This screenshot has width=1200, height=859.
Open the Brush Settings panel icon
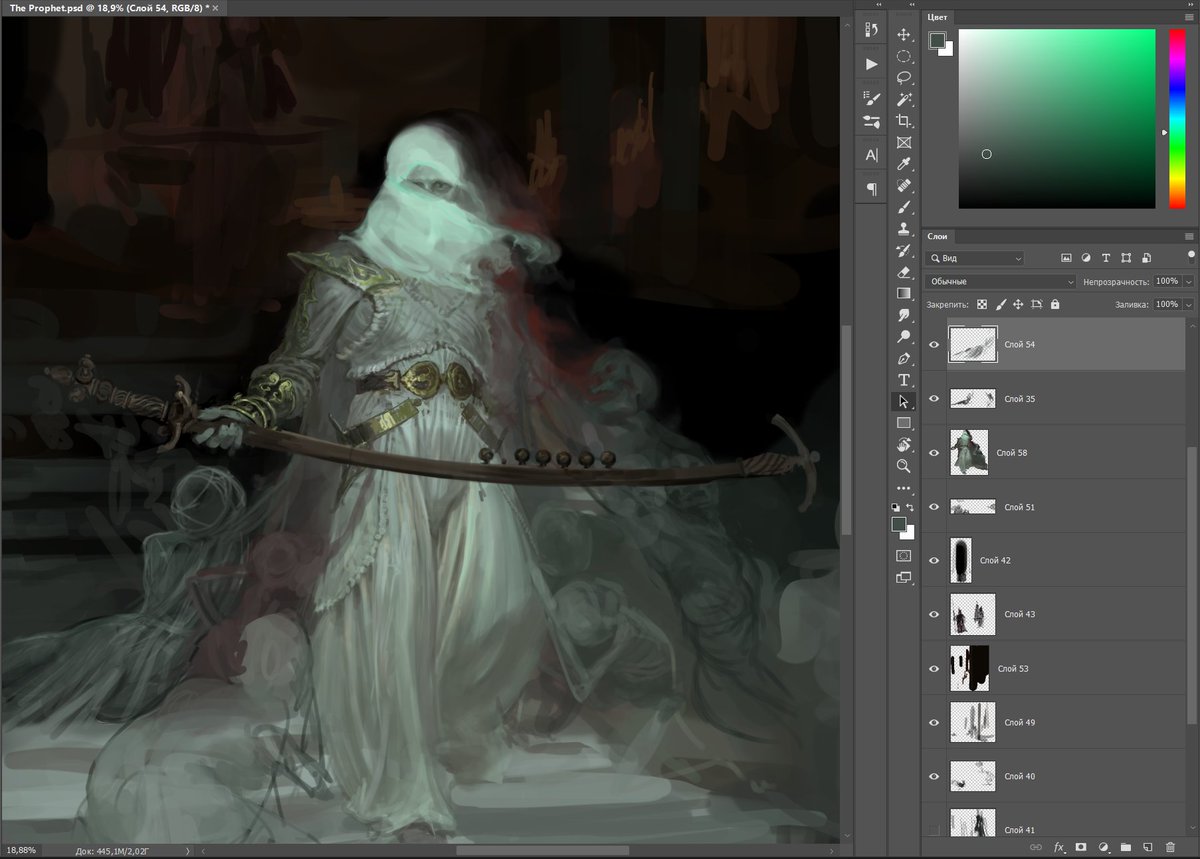(871, 98)
